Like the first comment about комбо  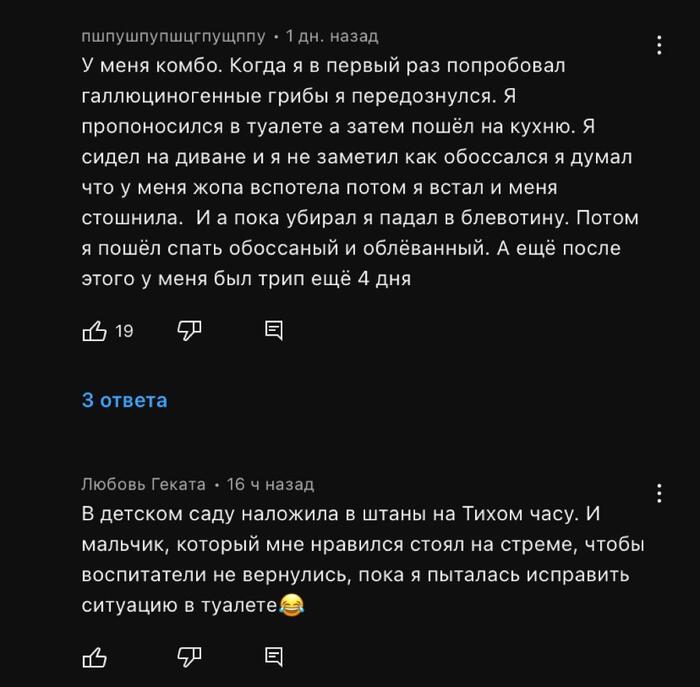[94, 330]
